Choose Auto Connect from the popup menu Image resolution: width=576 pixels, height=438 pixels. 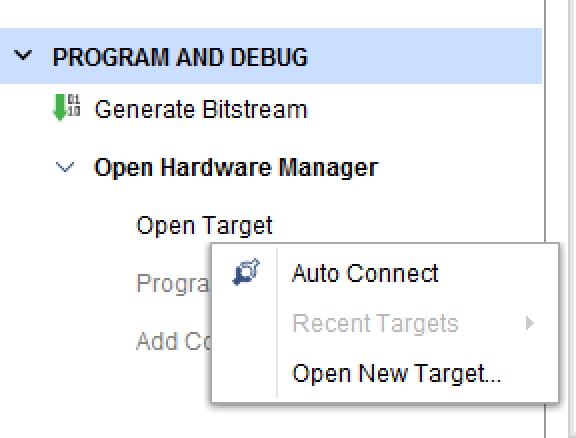365,273
